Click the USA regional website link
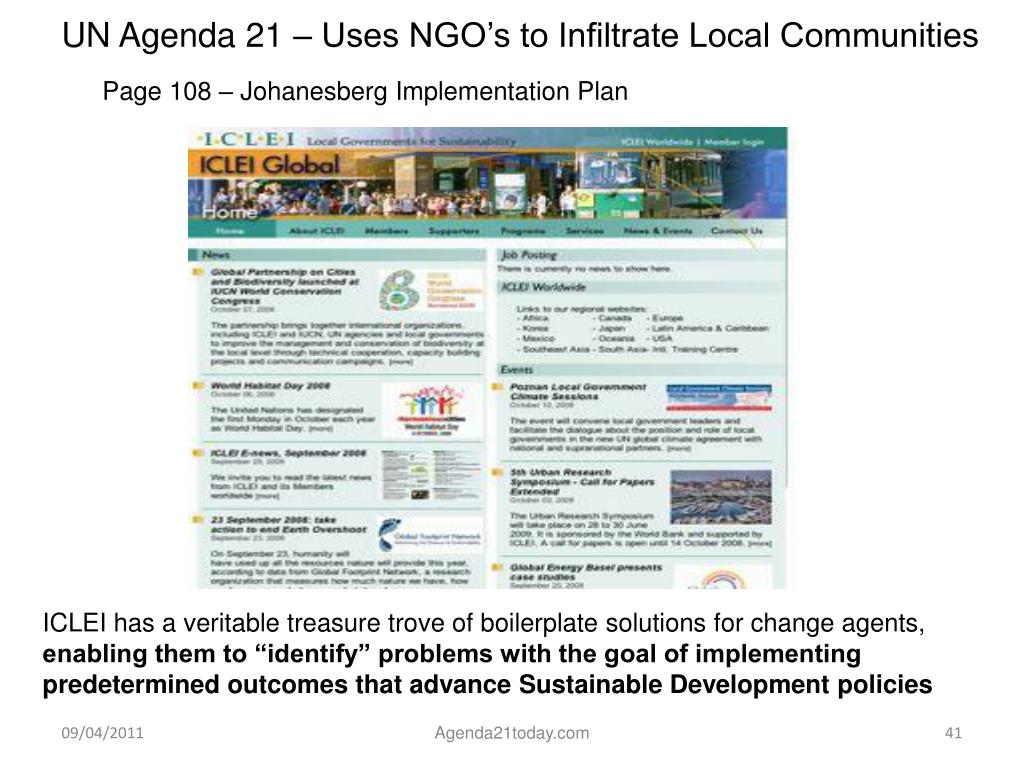The height and width of the screenshot is (768, 1024). [x=662, y=339]
